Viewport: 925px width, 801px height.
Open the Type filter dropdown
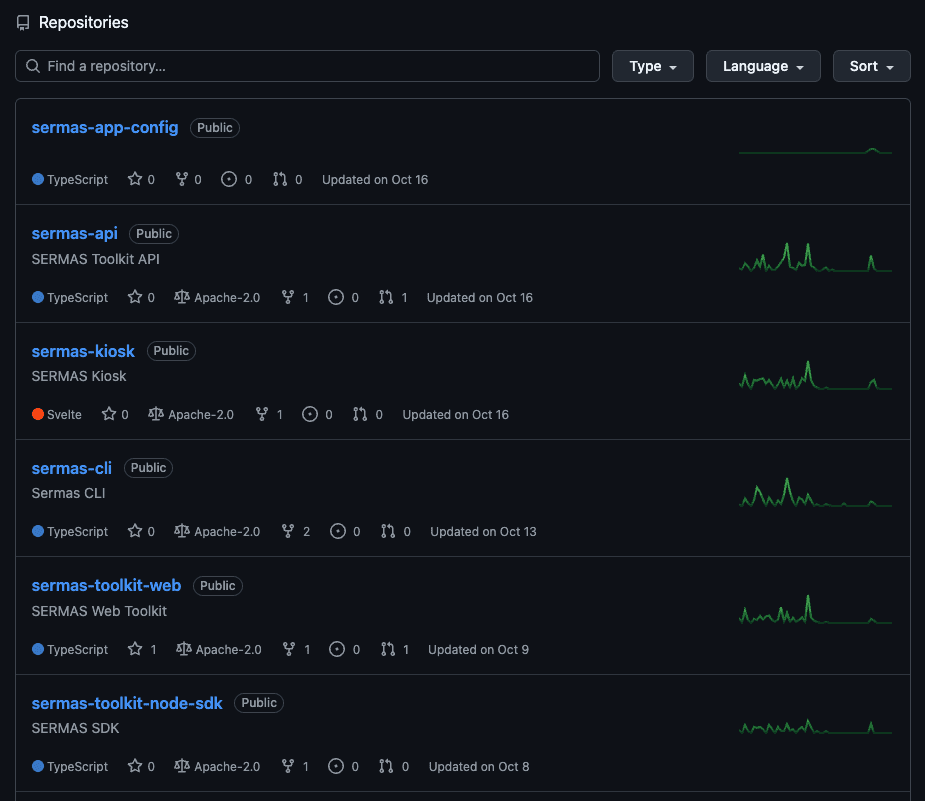click(652, 66)
